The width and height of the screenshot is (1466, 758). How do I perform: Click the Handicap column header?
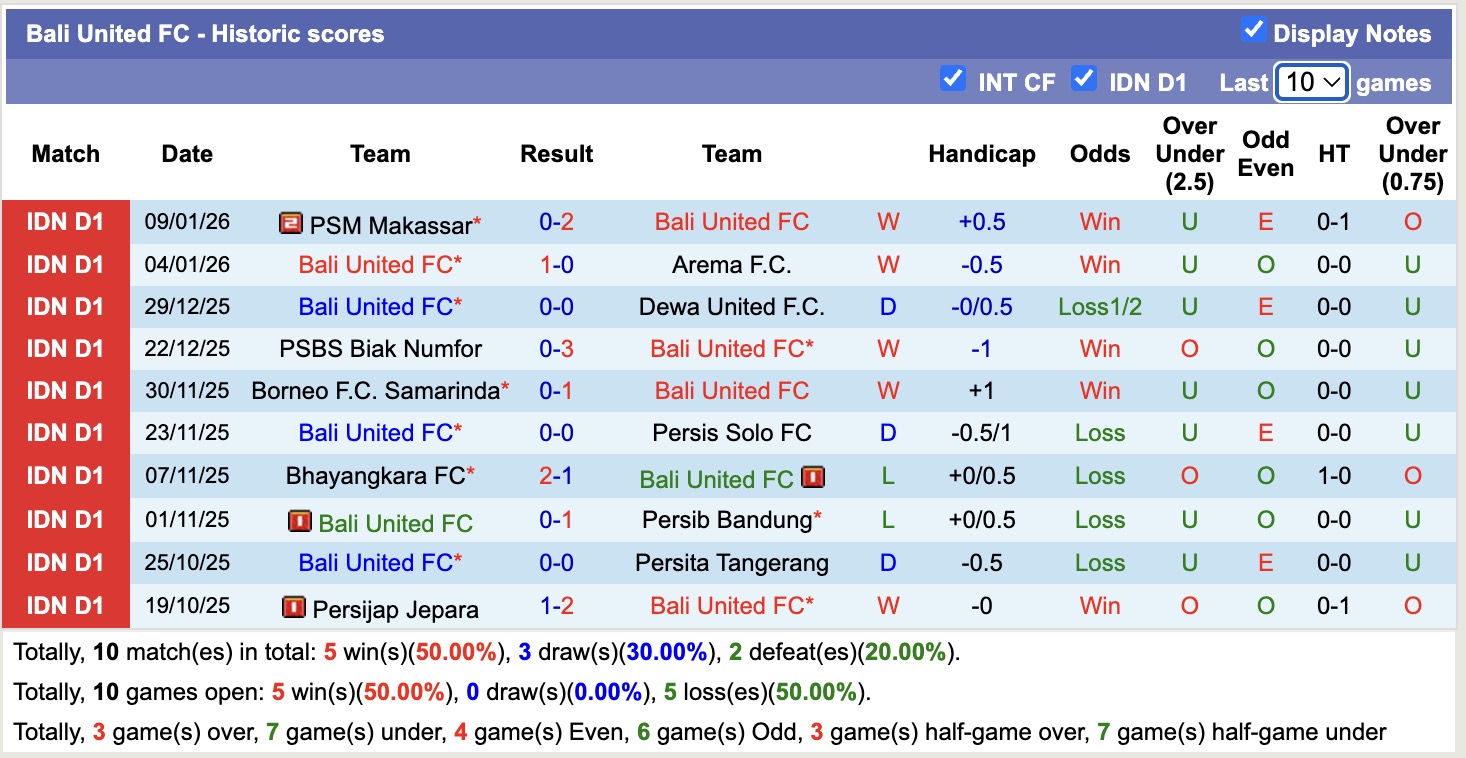click(982, 154)
